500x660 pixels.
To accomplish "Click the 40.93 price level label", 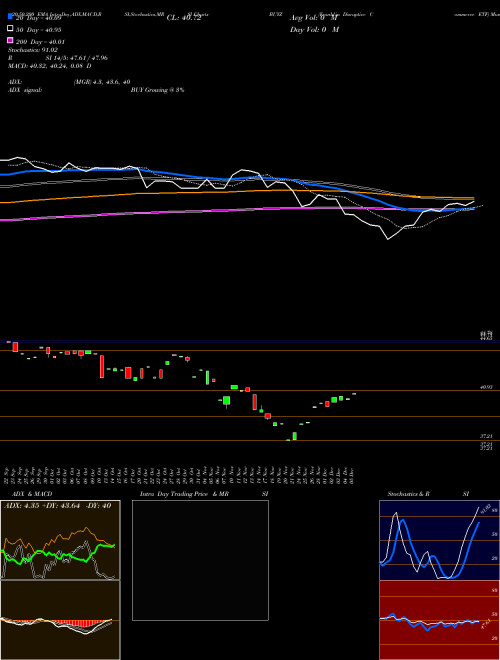I will point(487,387).
